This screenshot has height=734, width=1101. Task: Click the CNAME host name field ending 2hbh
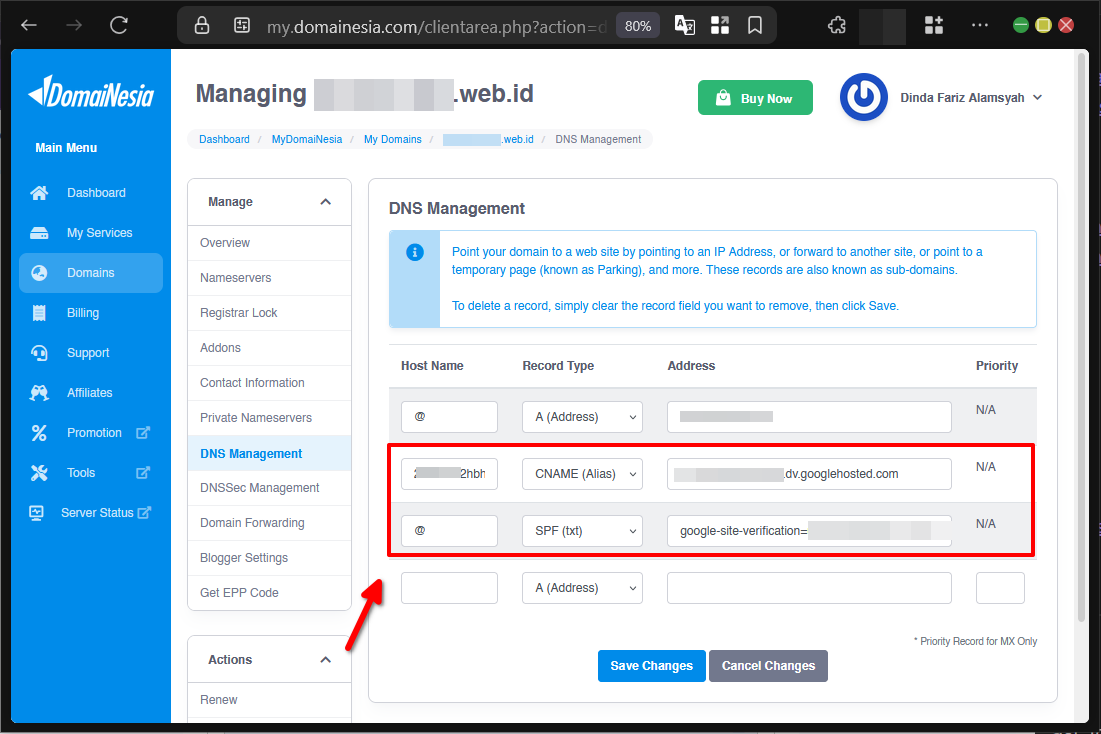click(449, 474)
